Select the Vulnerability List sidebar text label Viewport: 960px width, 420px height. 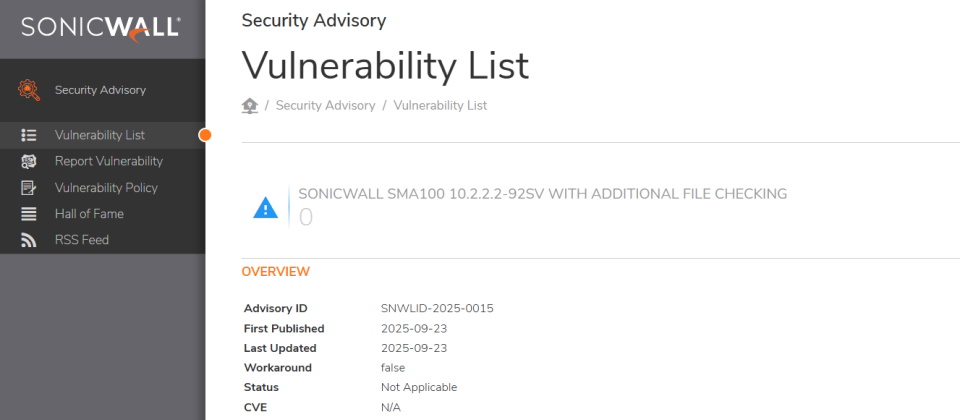point(100,135)
